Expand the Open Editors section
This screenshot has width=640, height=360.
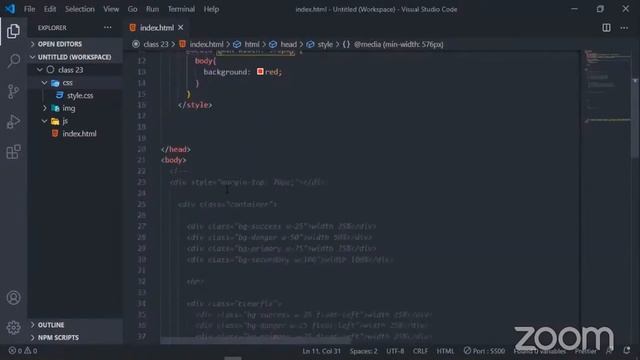click(75, 44)
